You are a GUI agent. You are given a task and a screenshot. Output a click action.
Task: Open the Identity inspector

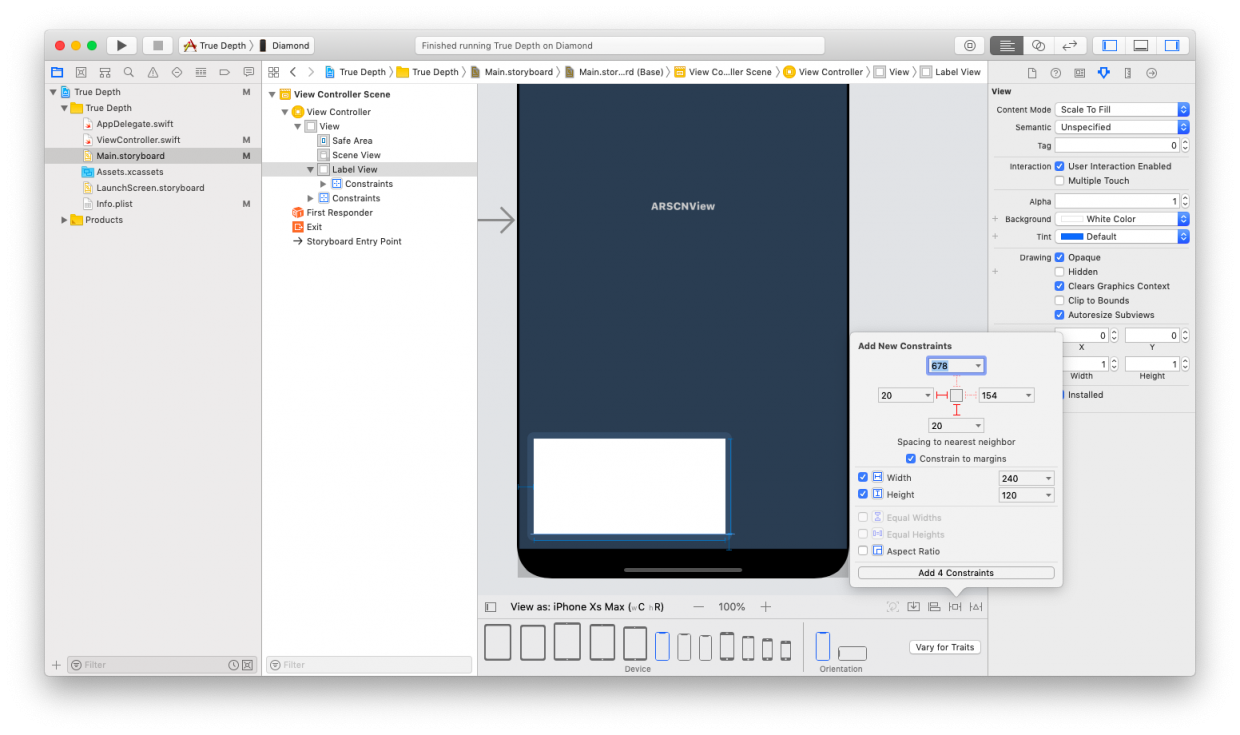pyautogui.click(x=1080, y=72)
